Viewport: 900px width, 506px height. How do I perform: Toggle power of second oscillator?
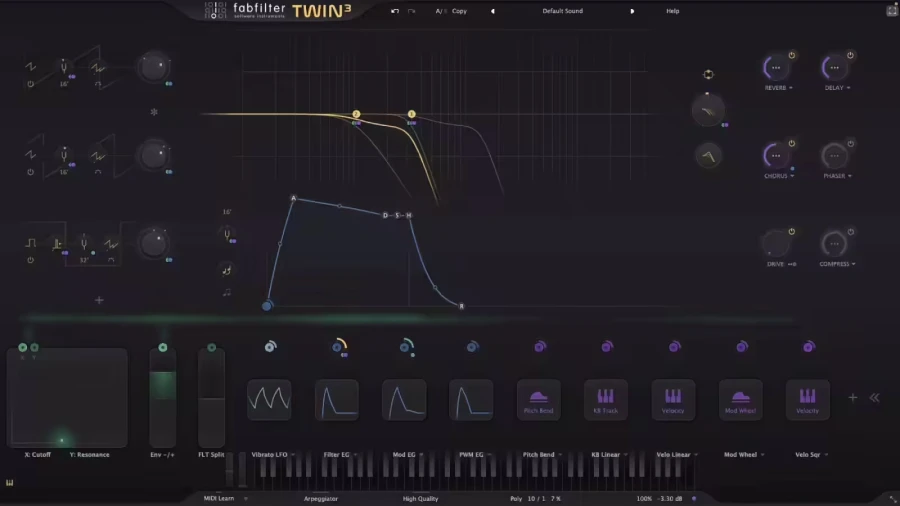30,172
